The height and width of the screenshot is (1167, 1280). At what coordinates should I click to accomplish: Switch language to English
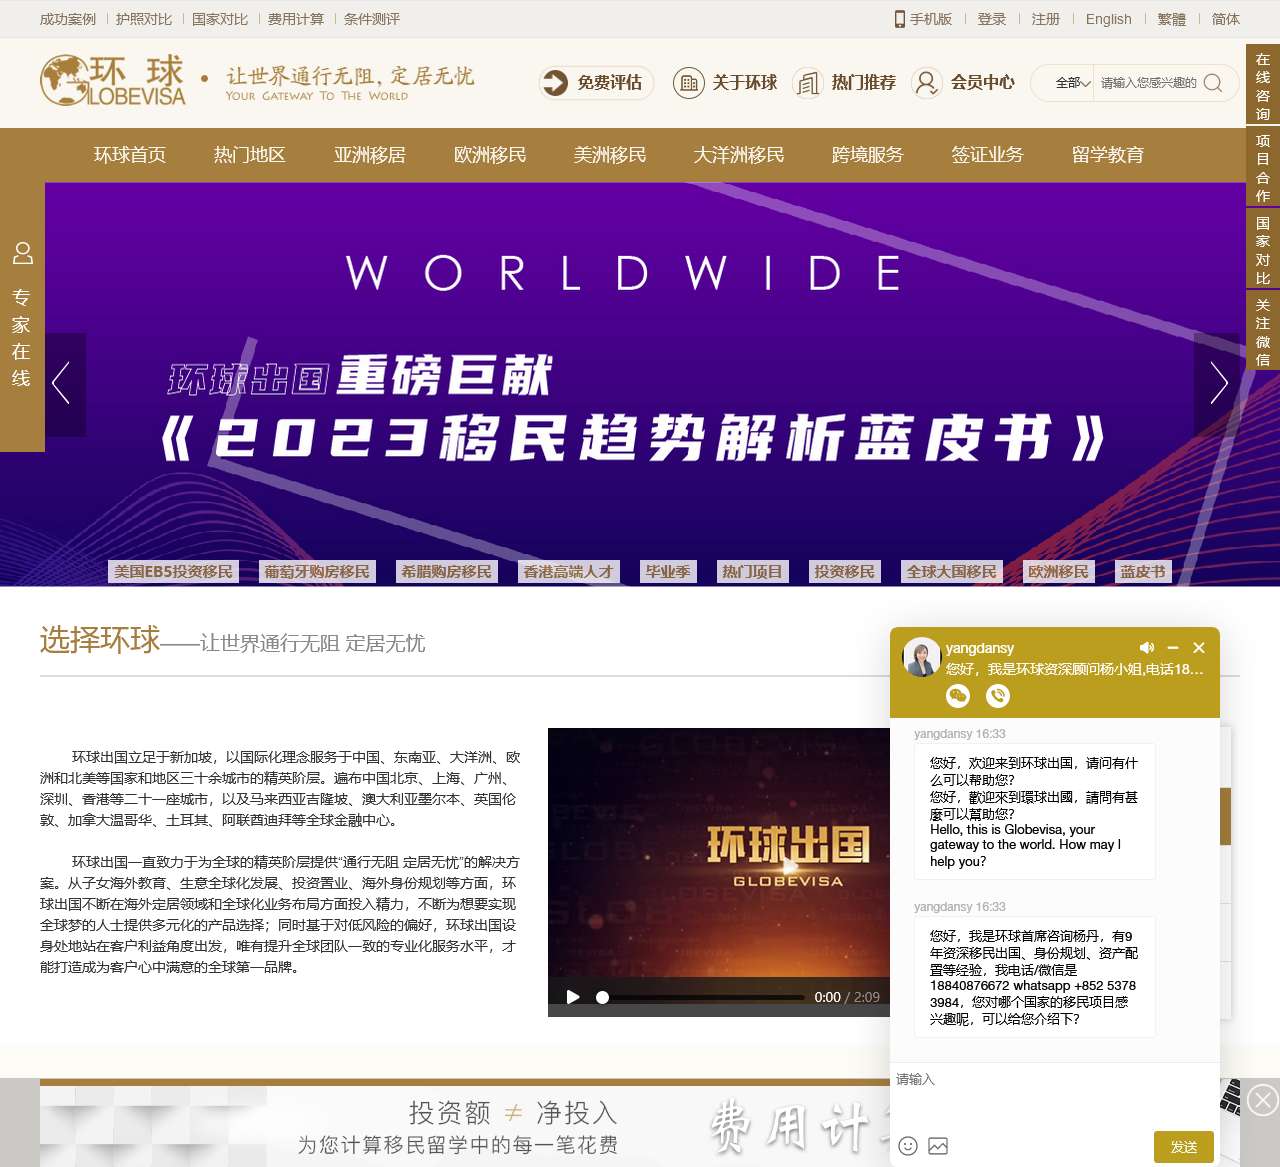coord(1109,19)
